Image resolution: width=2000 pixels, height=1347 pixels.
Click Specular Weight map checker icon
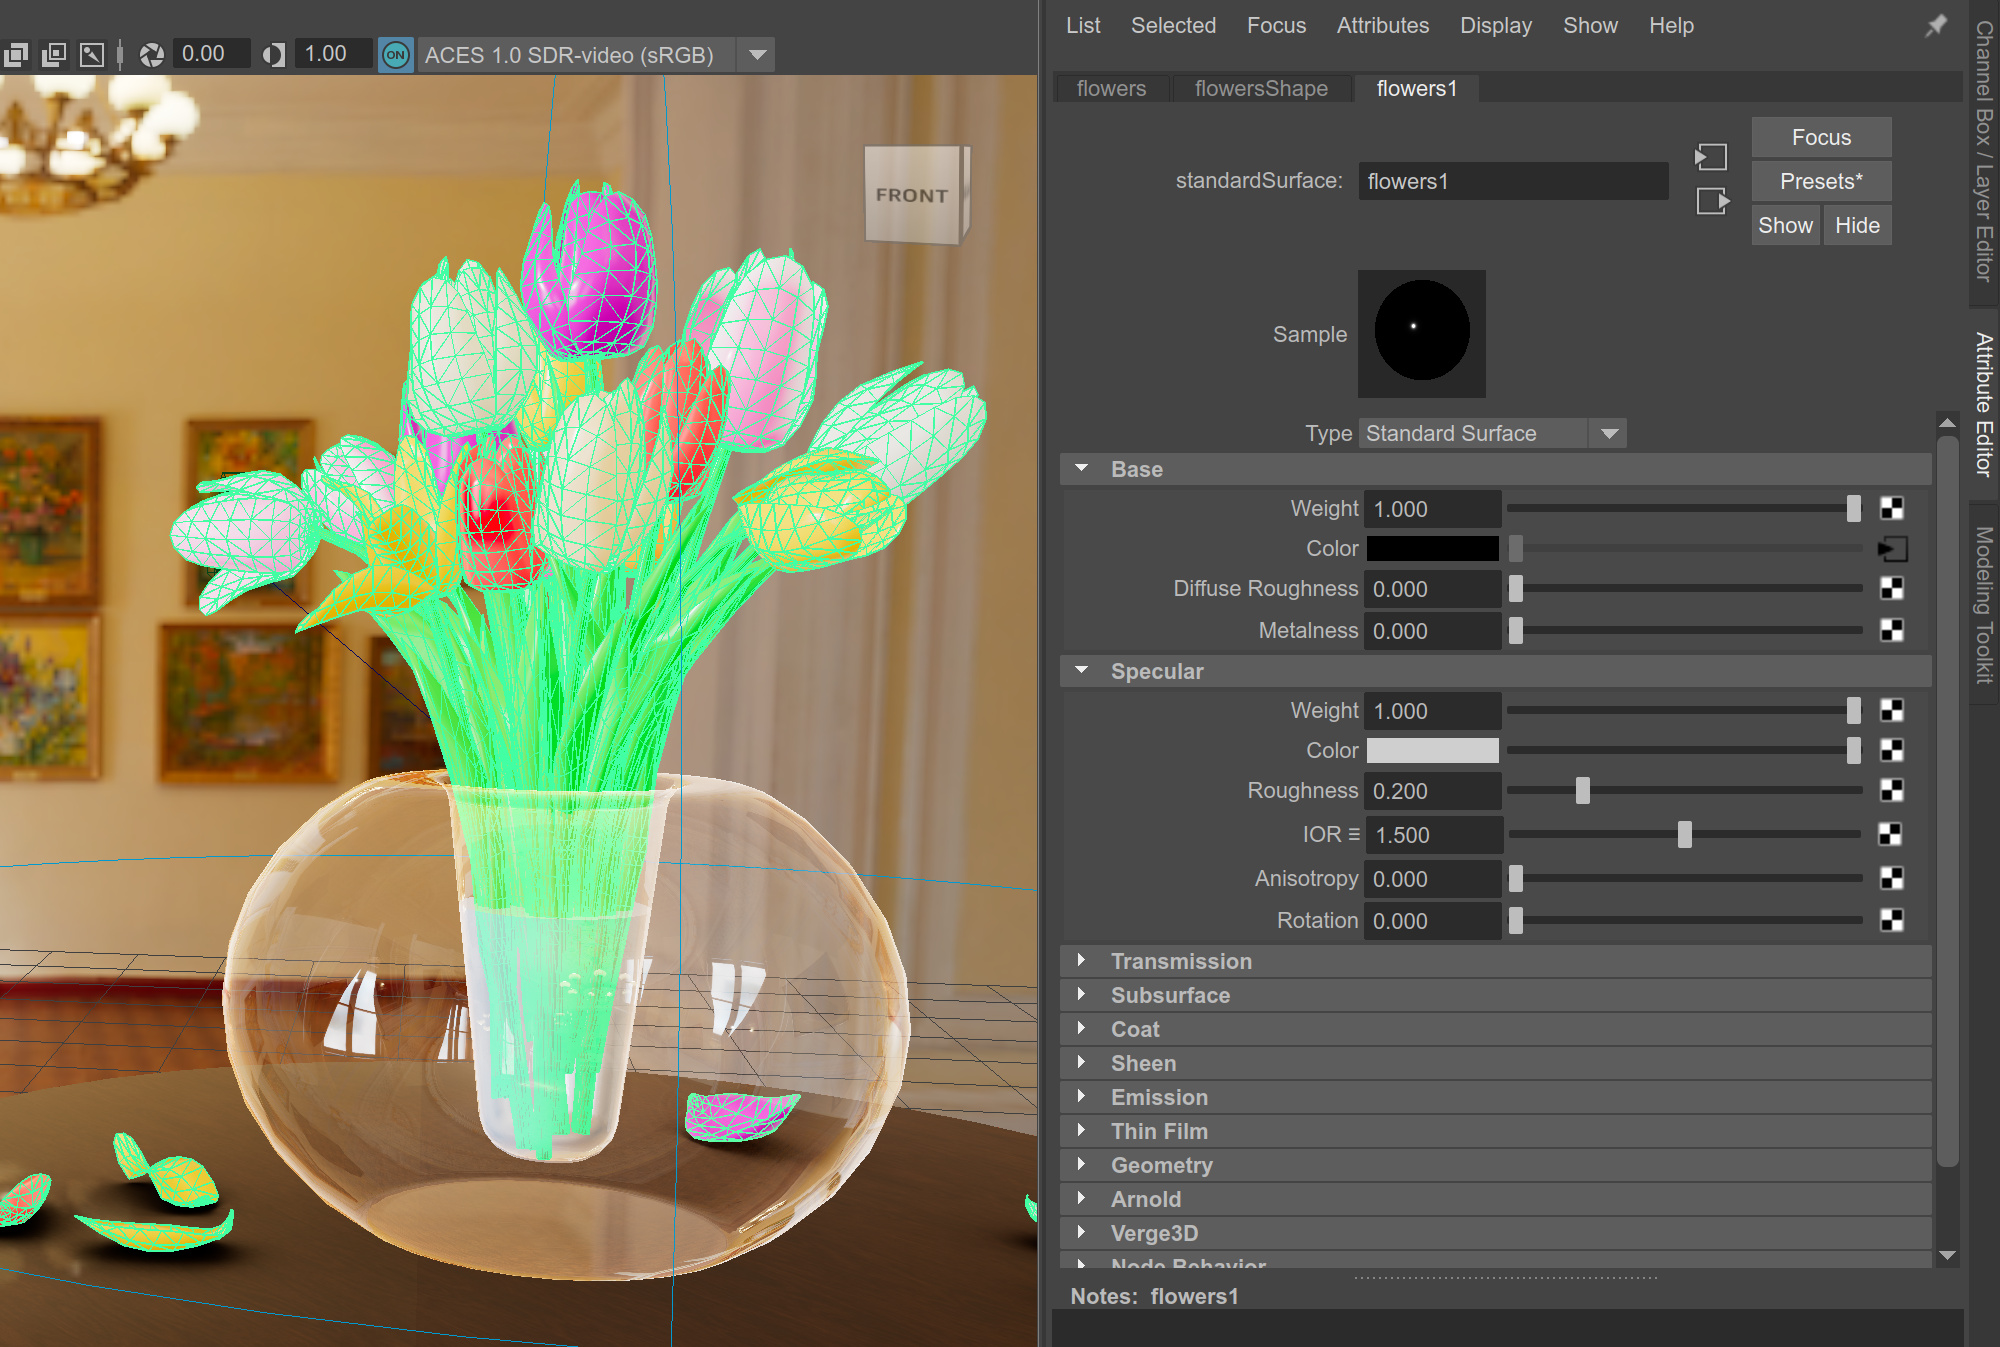[1891, 711]
